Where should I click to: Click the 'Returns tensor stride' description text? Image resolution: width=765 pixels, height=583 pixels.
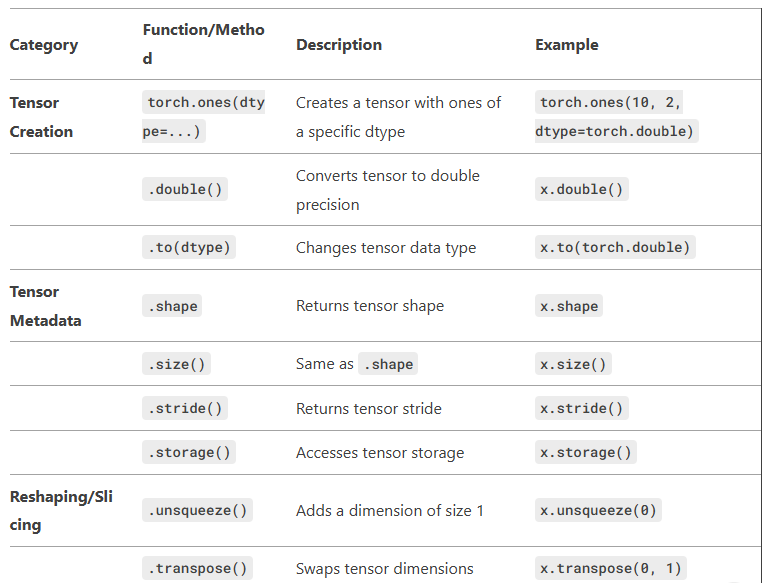point(368,408)
